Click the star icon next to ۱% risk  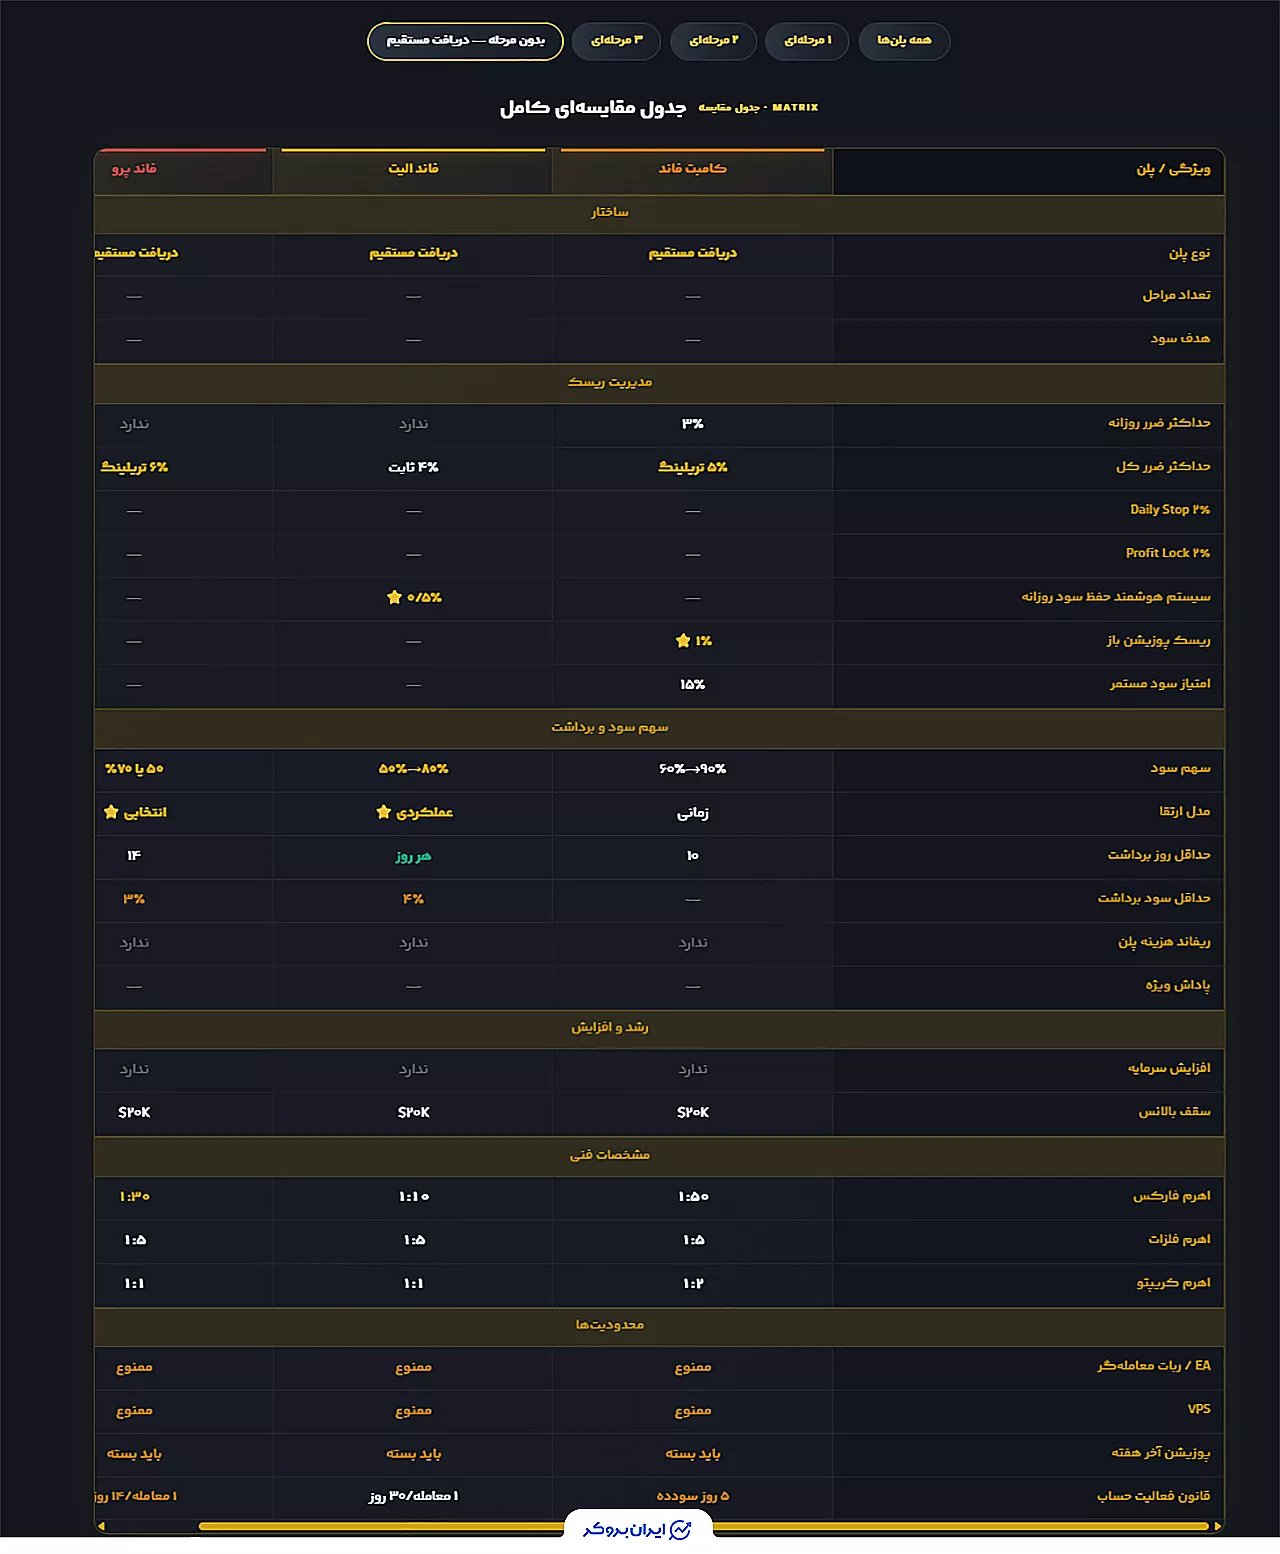683,641
